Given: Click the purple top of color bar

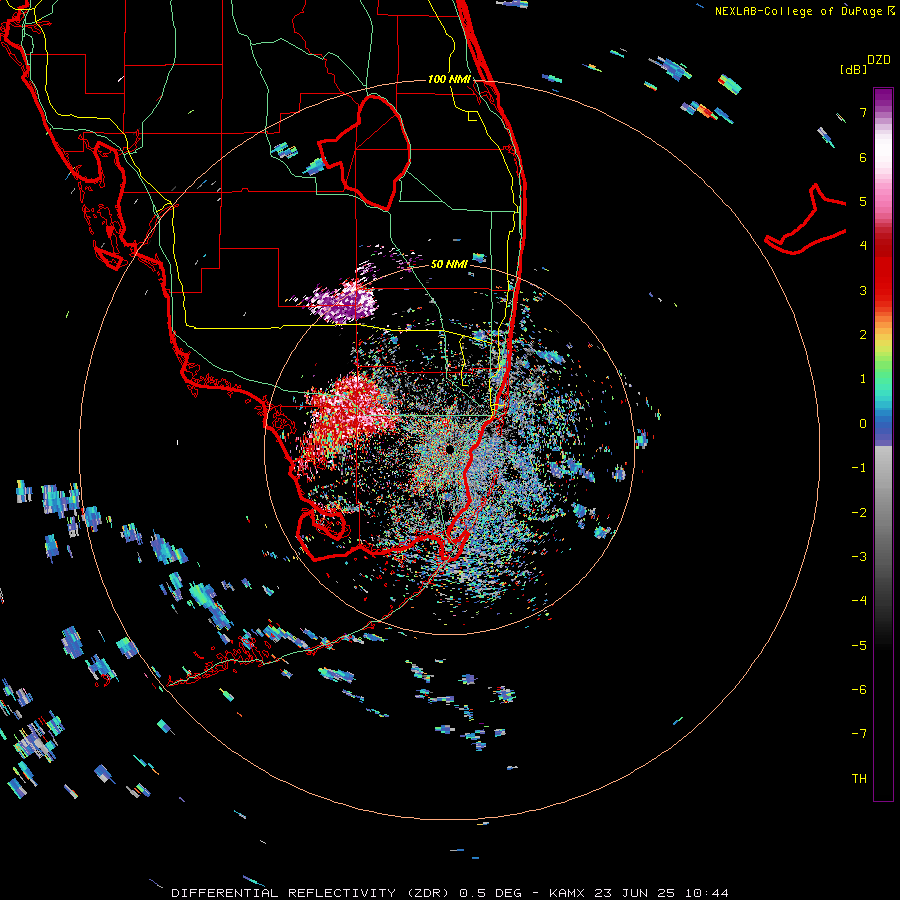Looking at the screenshot, I should [x=883, y=99].
